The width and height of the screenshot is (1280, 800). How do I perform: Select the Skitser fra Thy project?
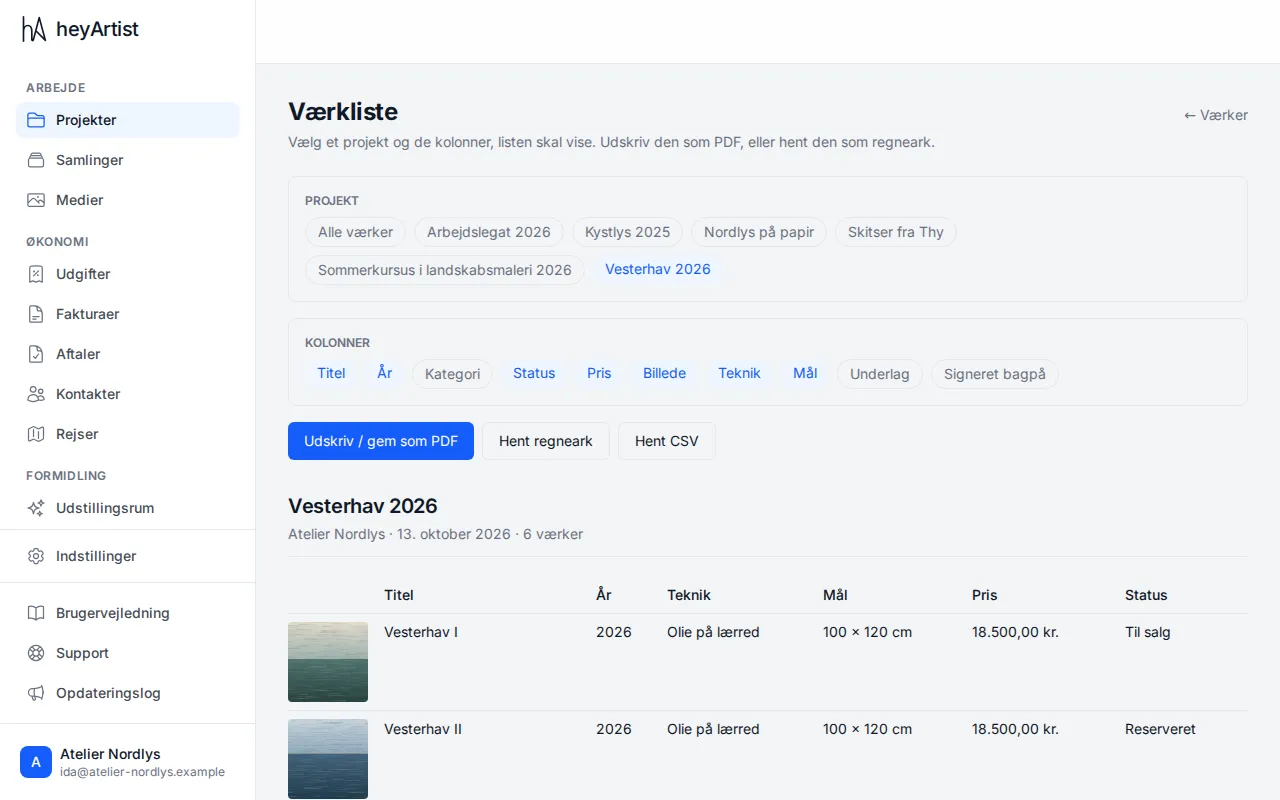coord(896,232)
